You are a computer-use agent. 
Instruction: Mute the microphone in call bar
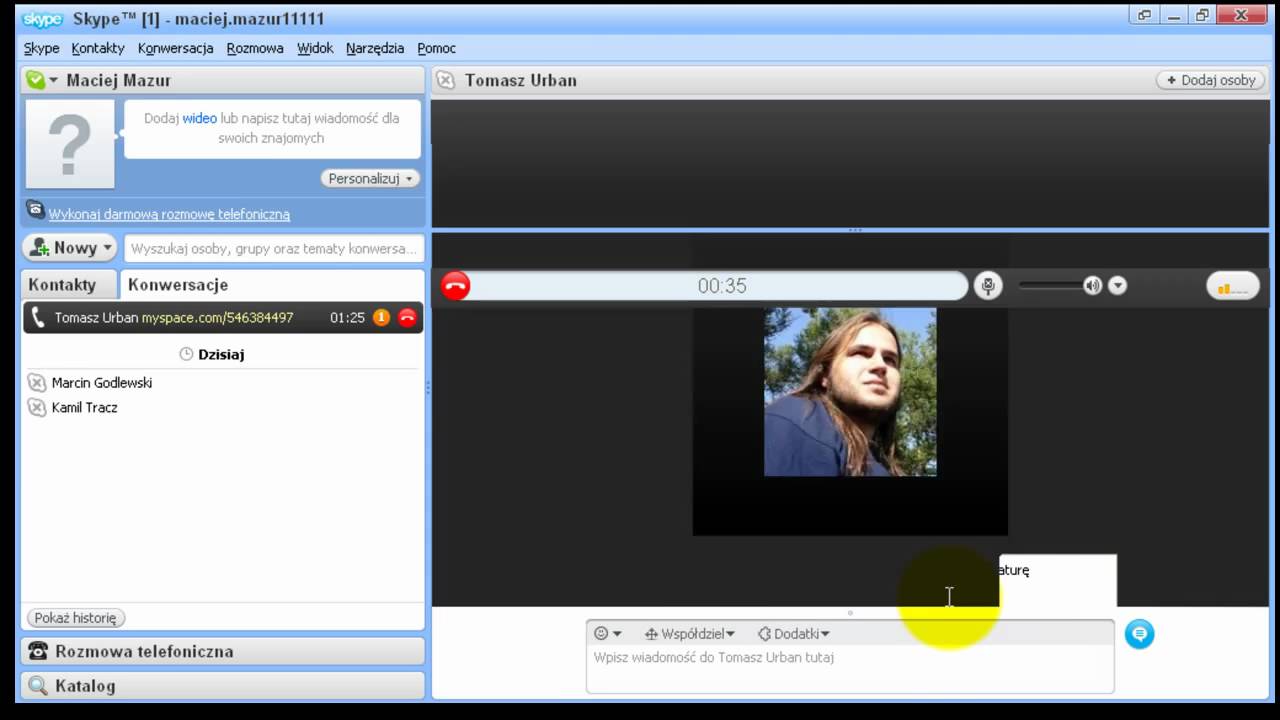coord(988,286)
